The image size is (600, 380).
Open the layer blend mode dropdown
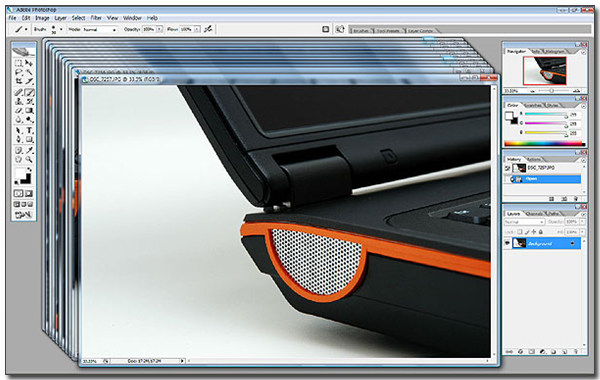524,222
